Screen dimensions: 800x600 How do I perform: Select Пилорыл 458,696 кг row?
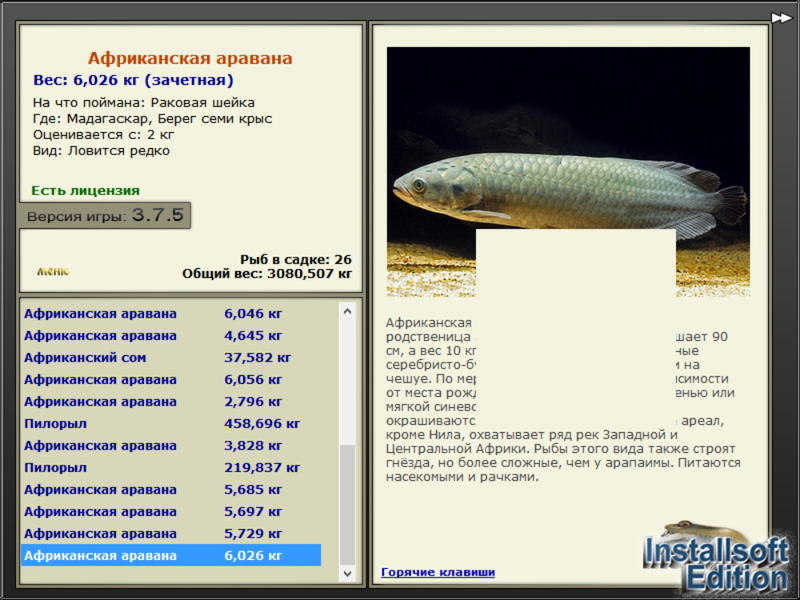tap(171, 423)
